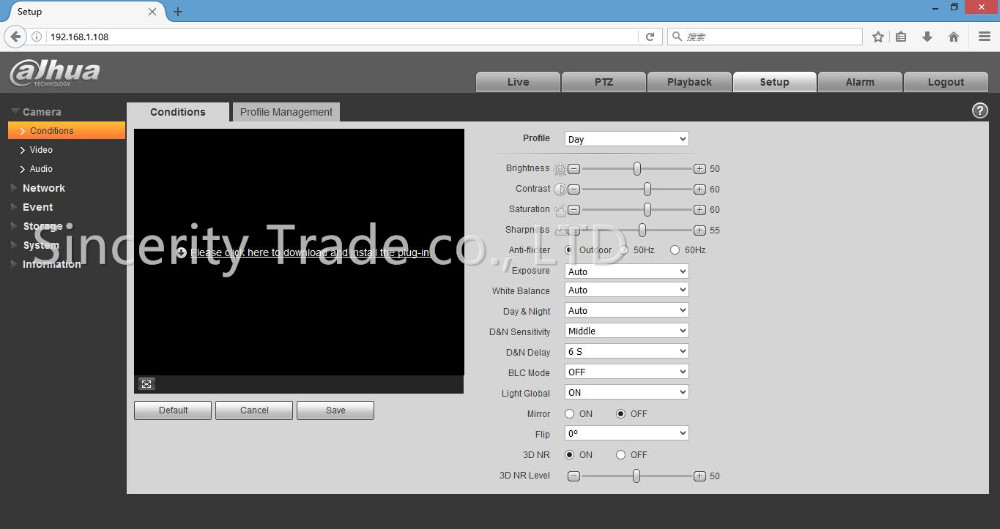Open the Firefox hamburger menu

[x=984, y=37]
